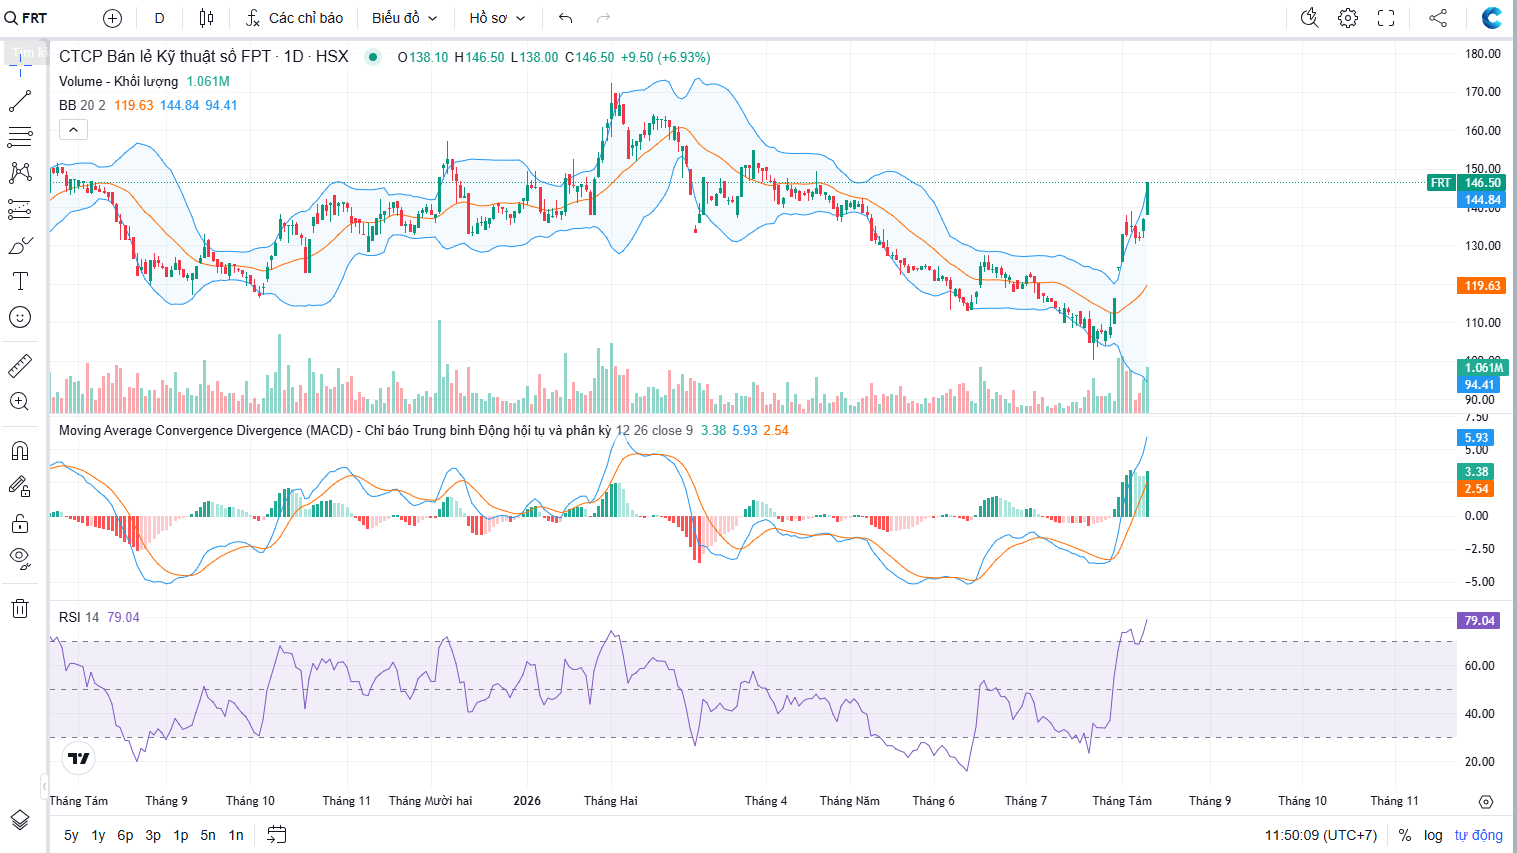Toggle the percent scale

(x=1405, y=835)
